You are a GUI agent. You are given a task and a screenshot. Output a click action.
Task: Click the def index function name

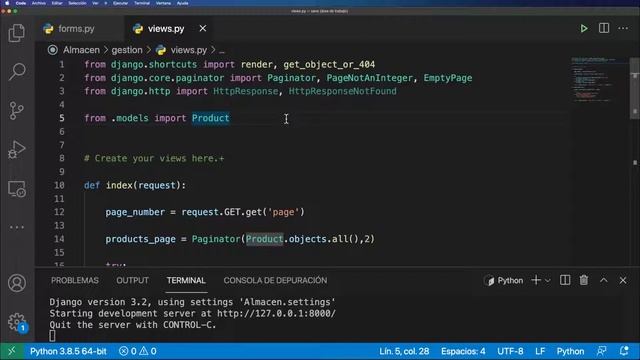119,185
